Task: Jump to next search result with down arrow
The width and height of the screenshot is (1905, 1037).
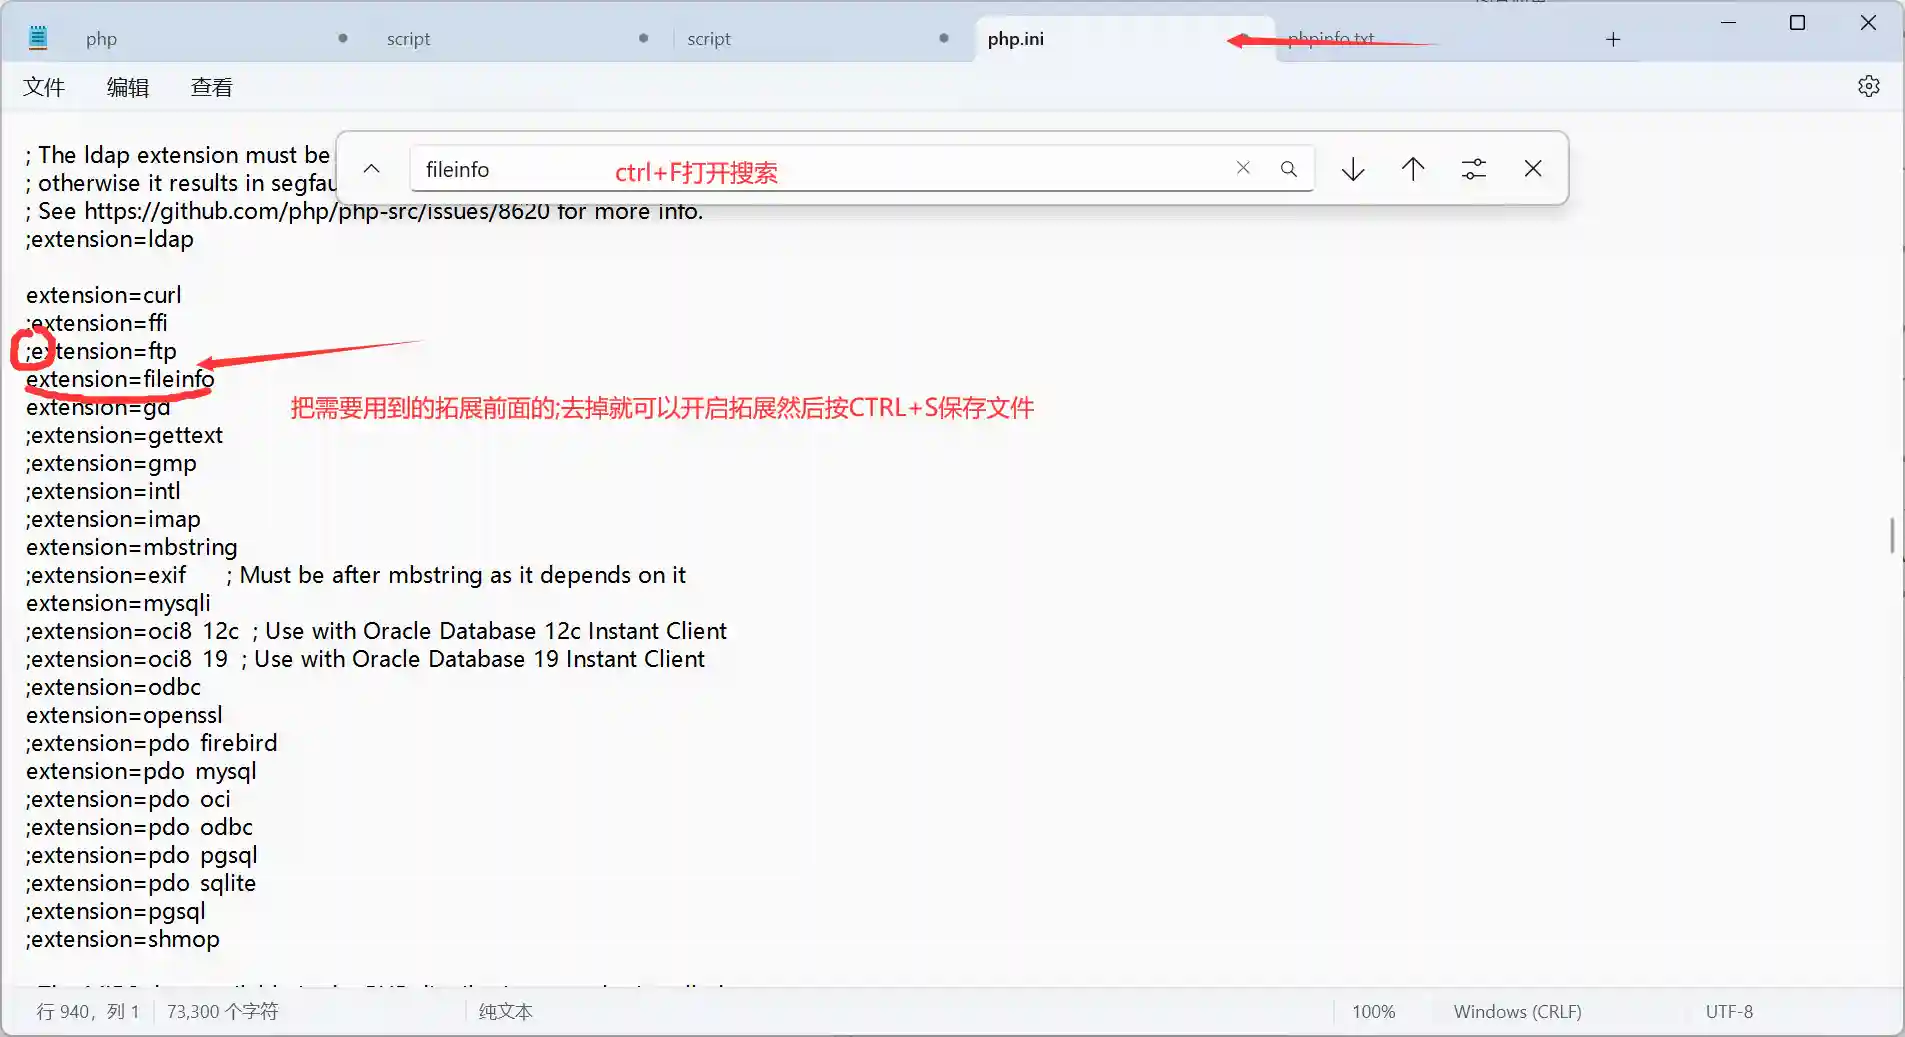Action: [1351, 168]
